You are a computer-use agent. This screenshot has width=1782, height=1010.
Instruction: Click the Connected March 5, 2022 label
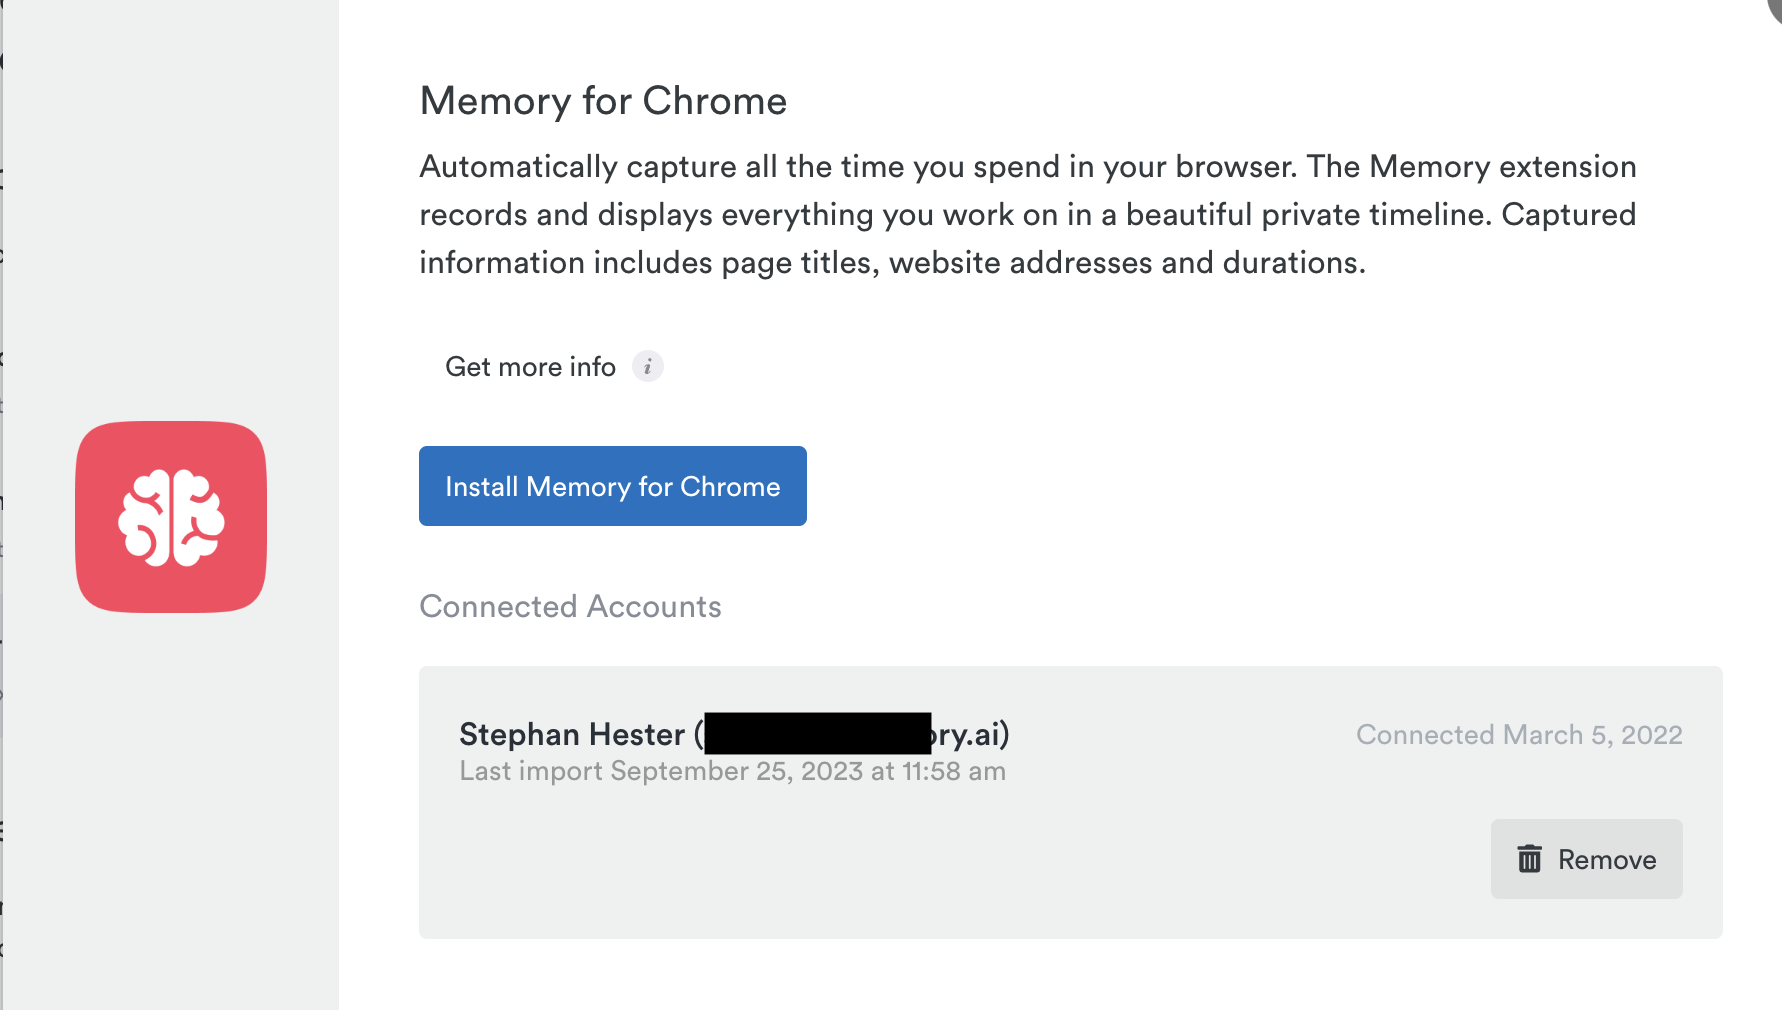click(x=1519, y=734)
